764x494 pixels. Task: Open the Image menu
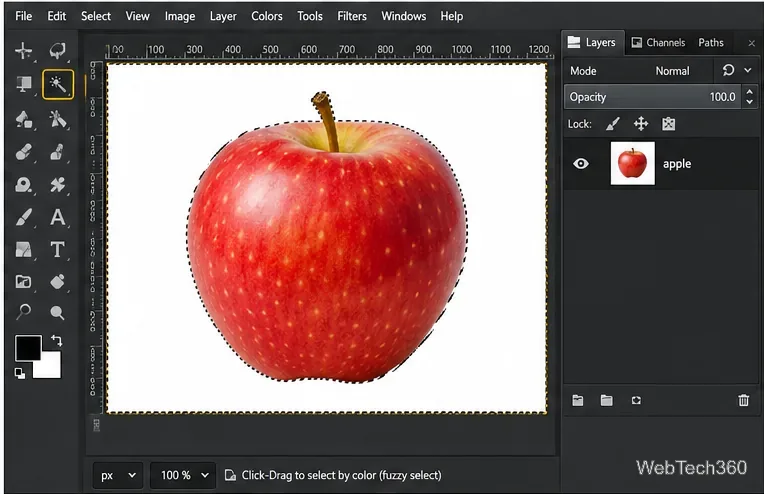pos(180,16)
